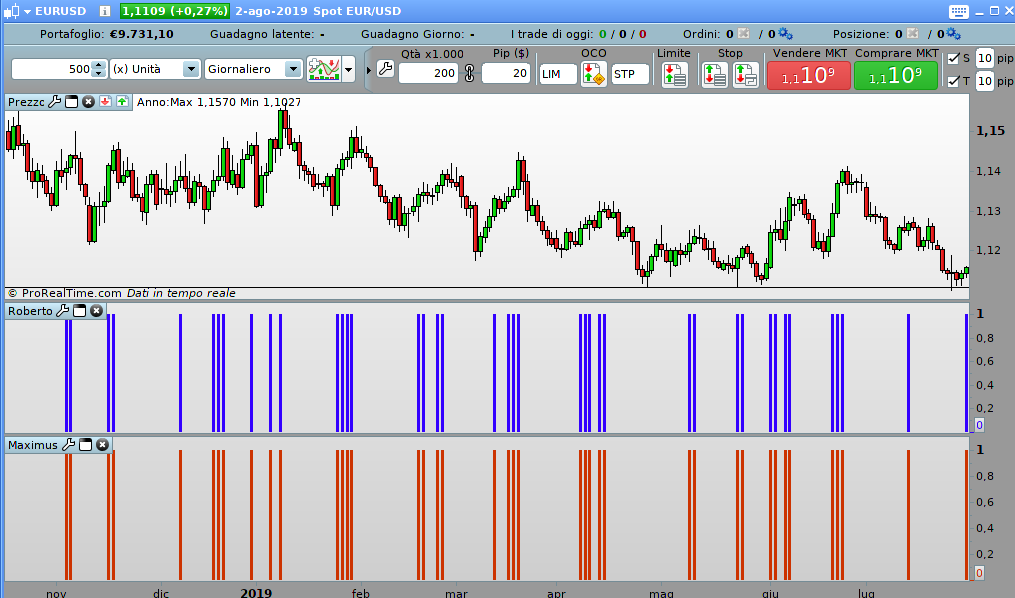Maximize the Maximus indicator panel
Image resolution: width=1015 pixels, height=598 pixels.
(85, 445)
